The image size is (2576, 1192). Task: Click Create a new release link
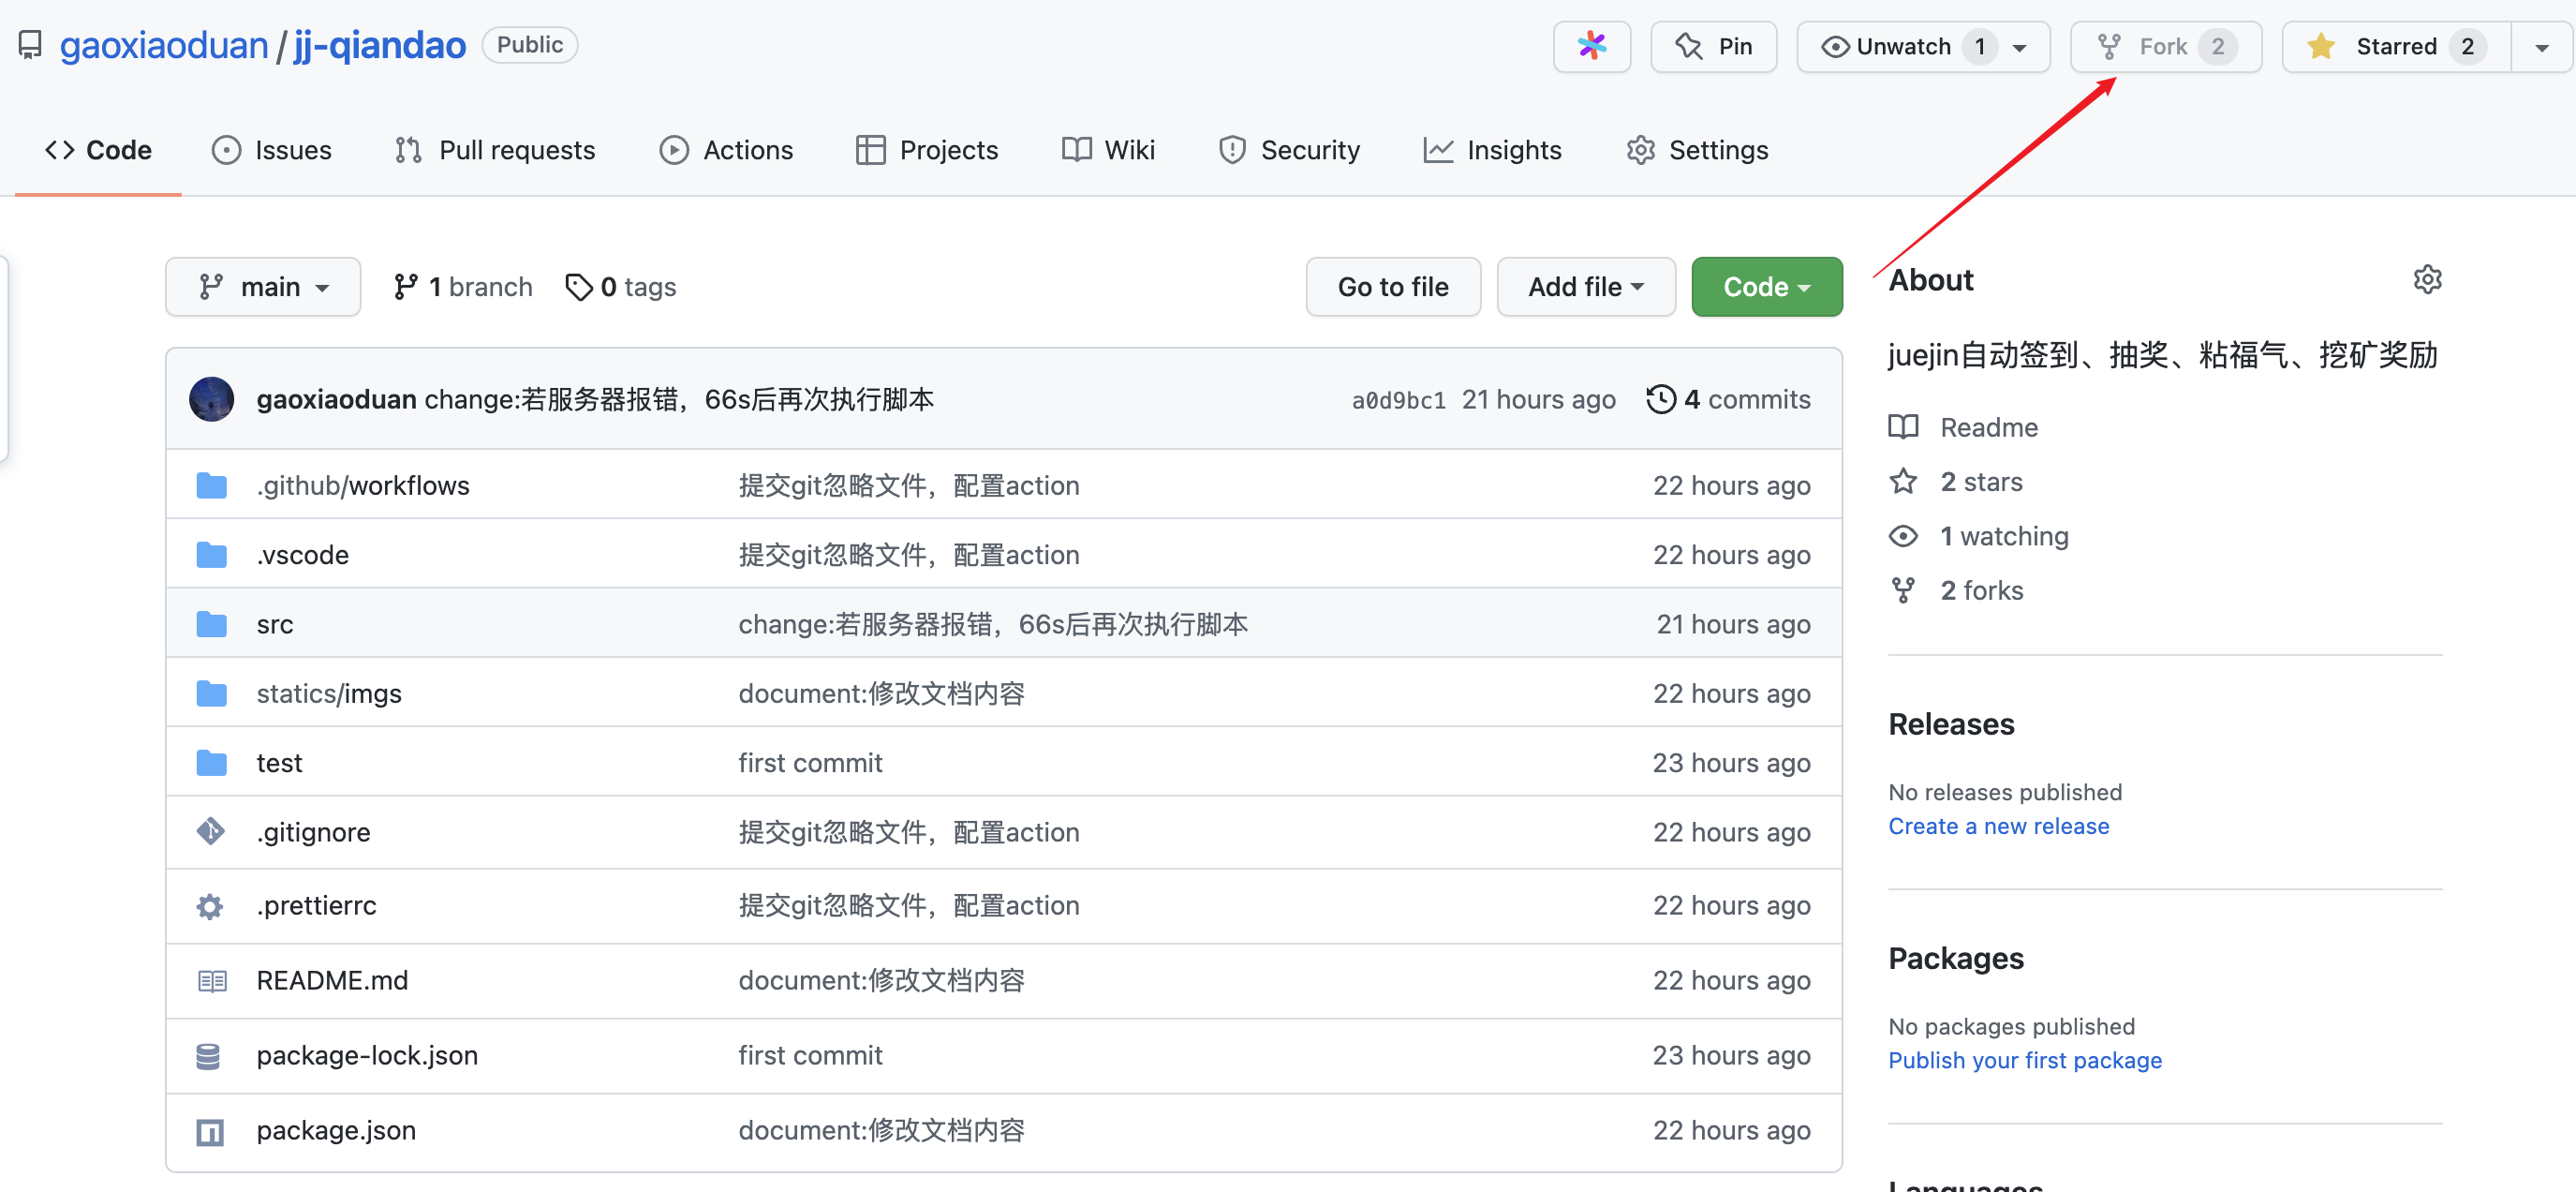[x=1998, y=826]
